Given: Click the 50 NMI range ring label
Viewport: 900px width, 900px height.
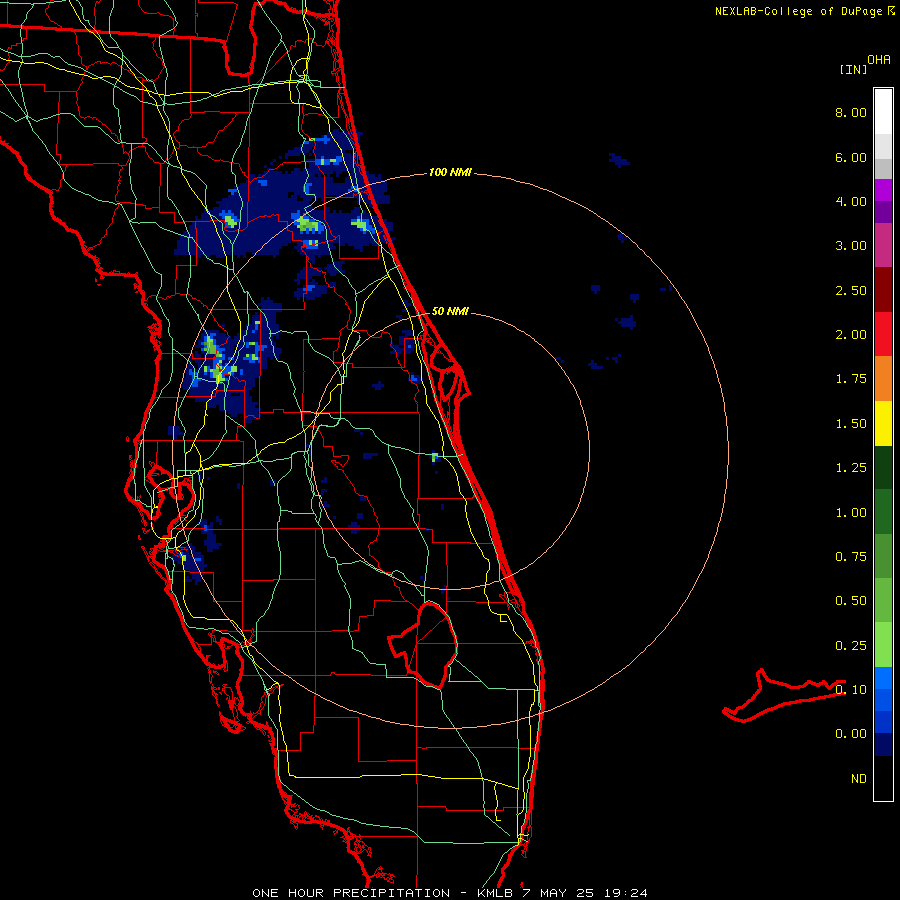Looking at the screenshot, I should point(450,311).
